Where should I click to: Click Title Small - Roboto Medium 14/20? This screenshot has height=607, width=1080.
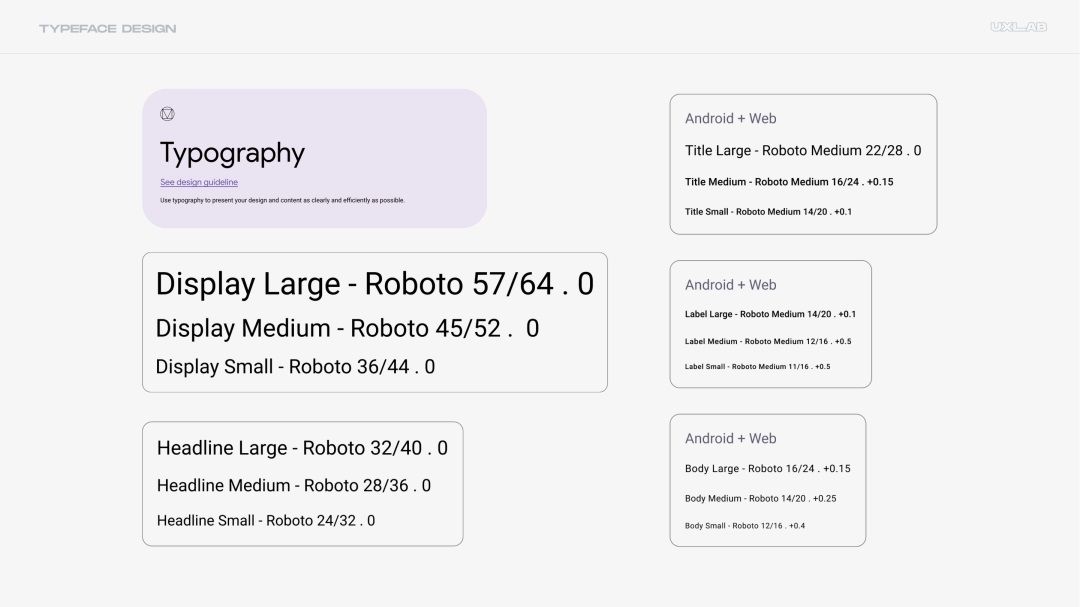click(768, 212)
